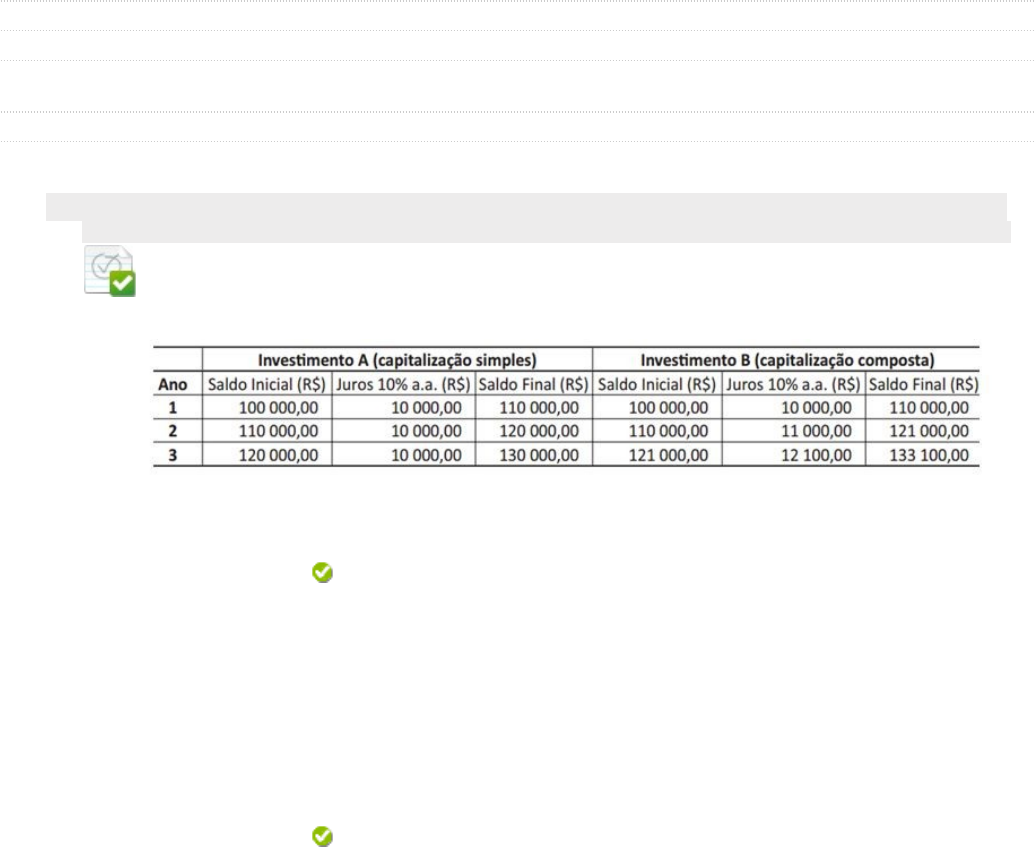Click the quiz icon with green checkmark badge
This screenshot has height=847, width=1034.
click(x=110, y=273)
